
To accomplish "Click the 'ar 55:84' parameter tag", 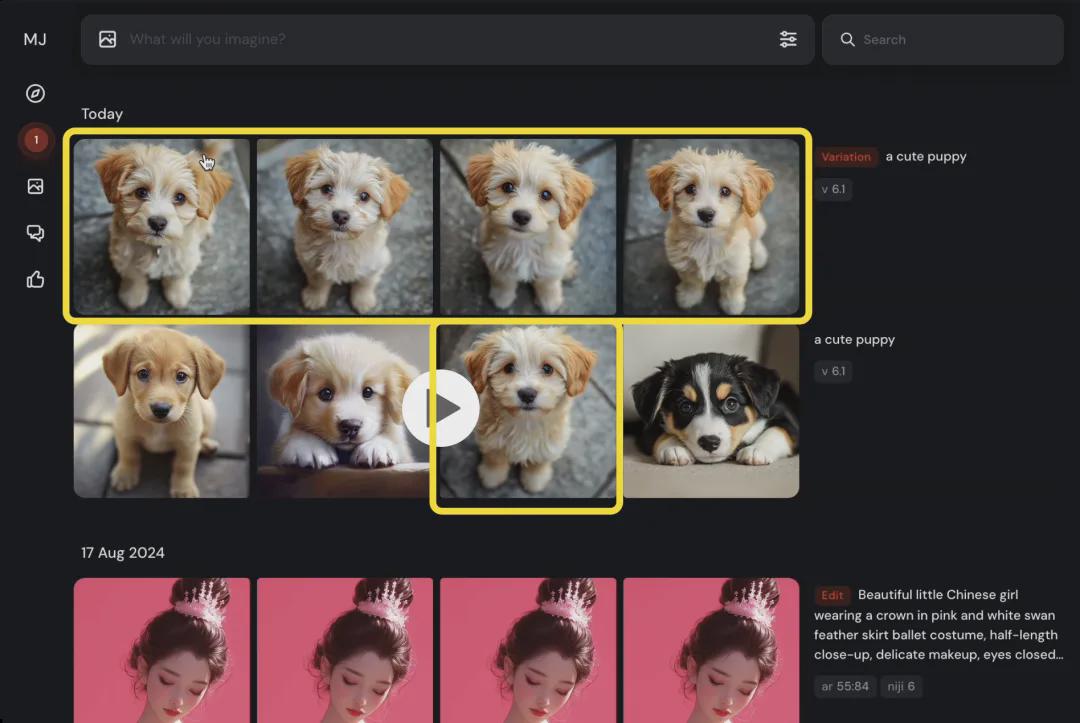I will pos(845,687).
